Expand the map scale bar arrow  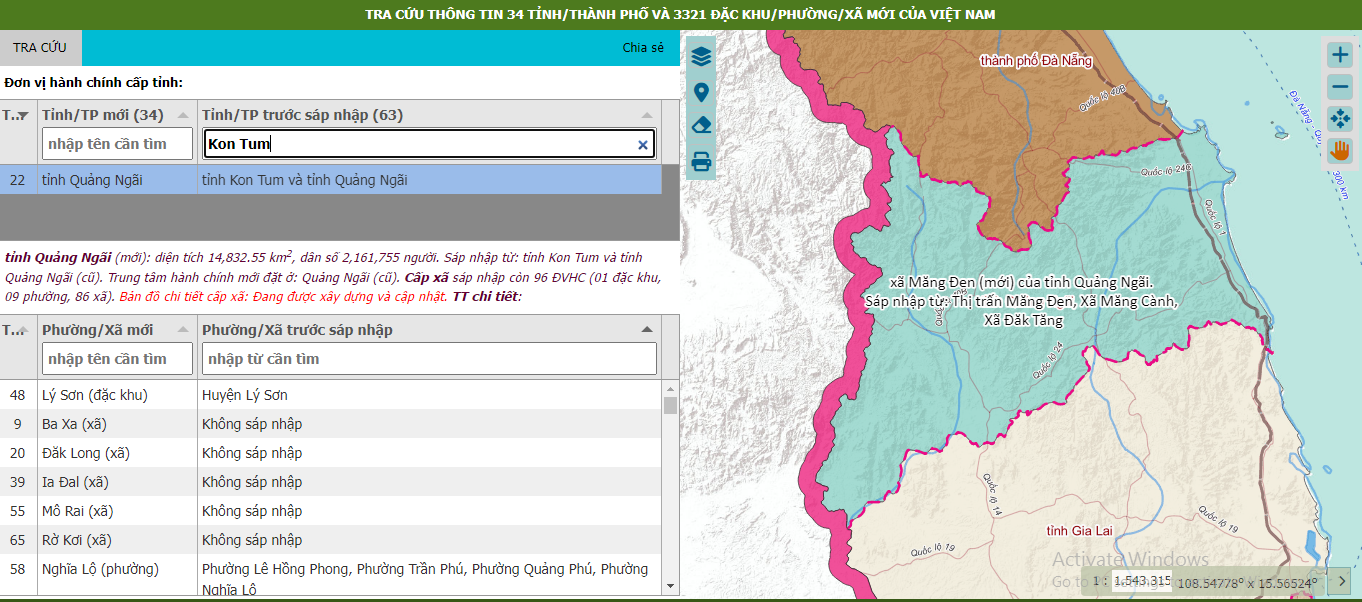pyautogui.click(x=1341, y=580)
